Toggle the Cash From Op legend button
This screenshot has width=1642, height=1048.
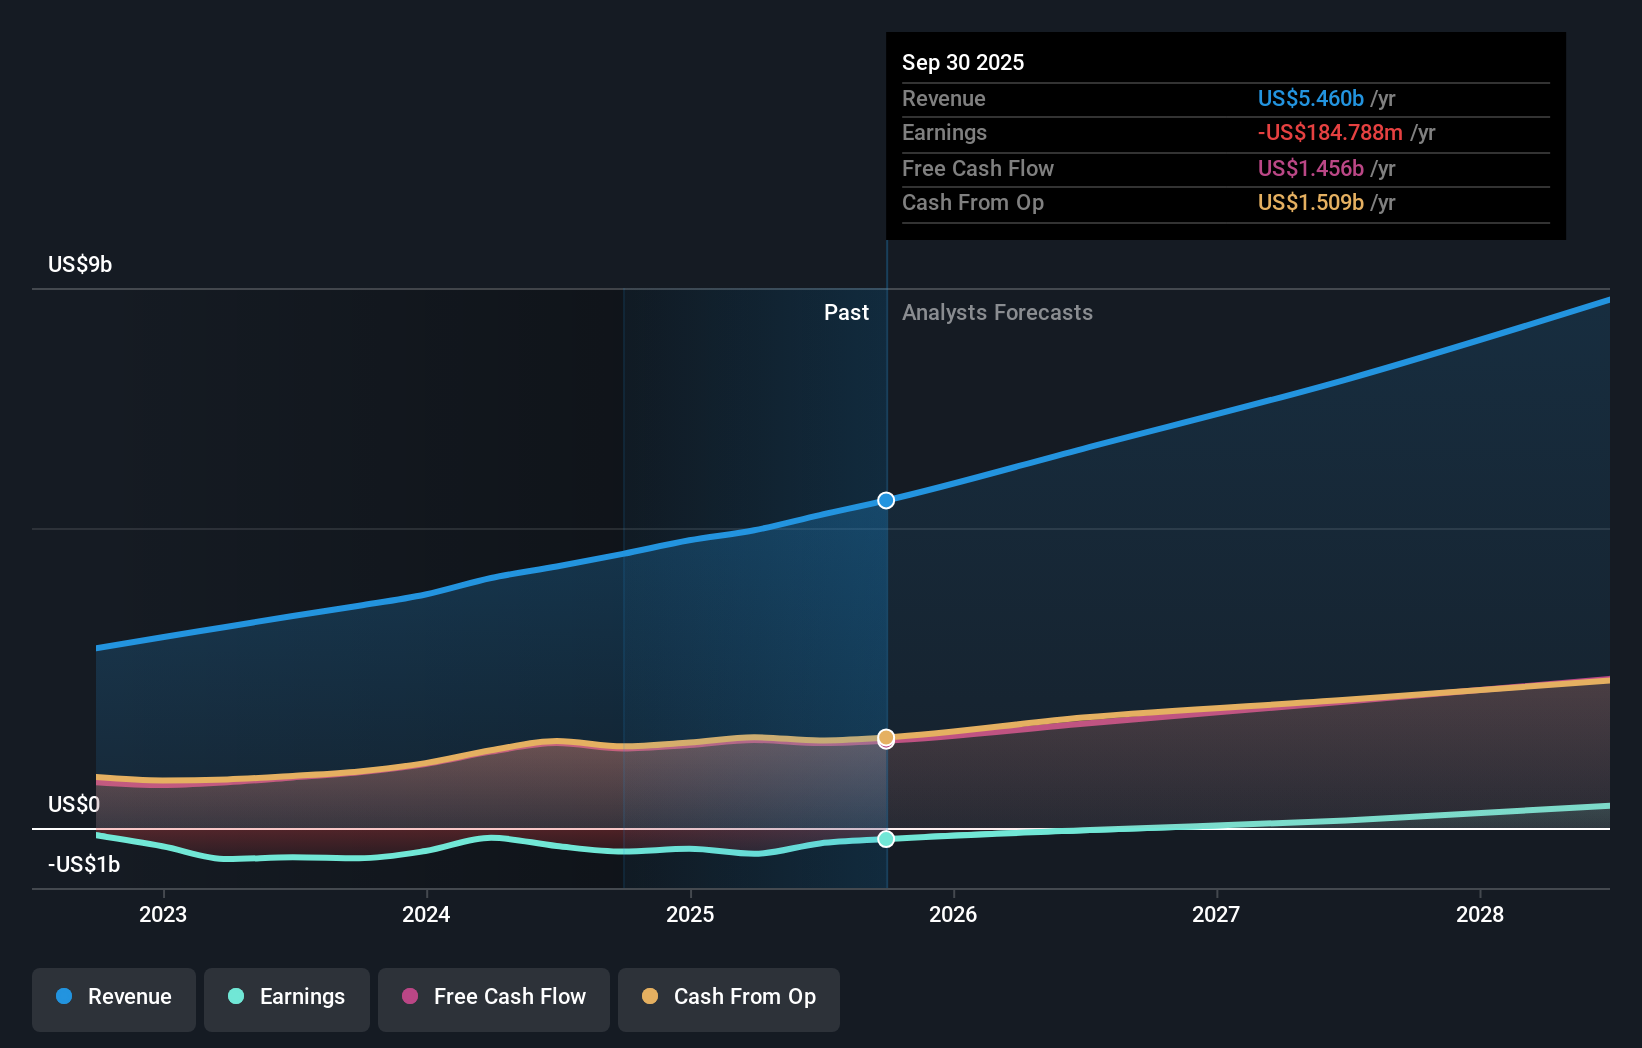tap(729, 997)
